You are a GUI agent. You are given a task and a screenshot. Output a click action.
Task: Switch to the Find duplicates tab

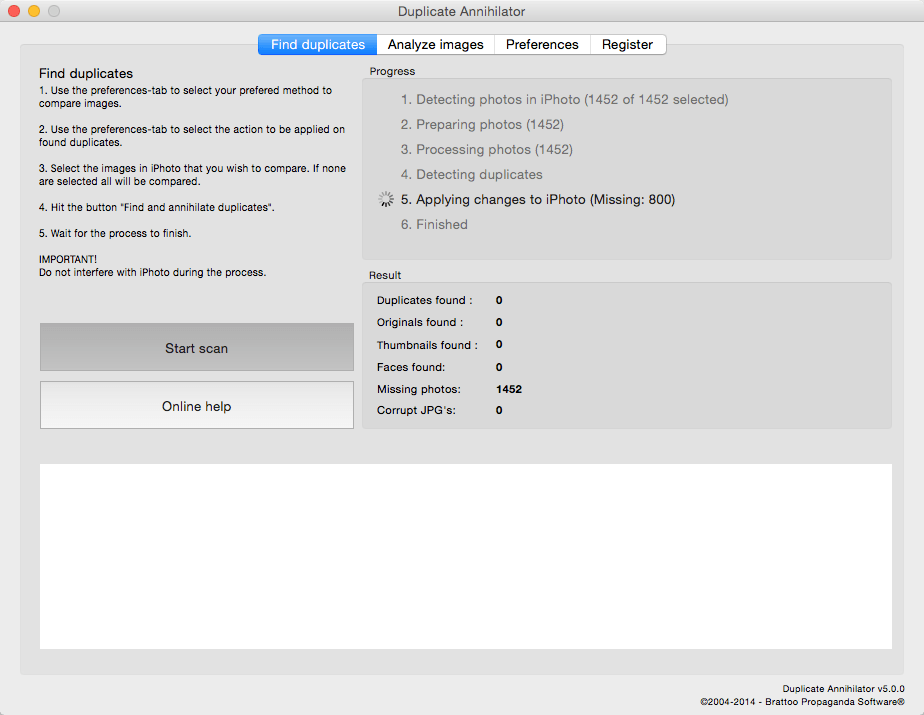(x=318, y=45)
